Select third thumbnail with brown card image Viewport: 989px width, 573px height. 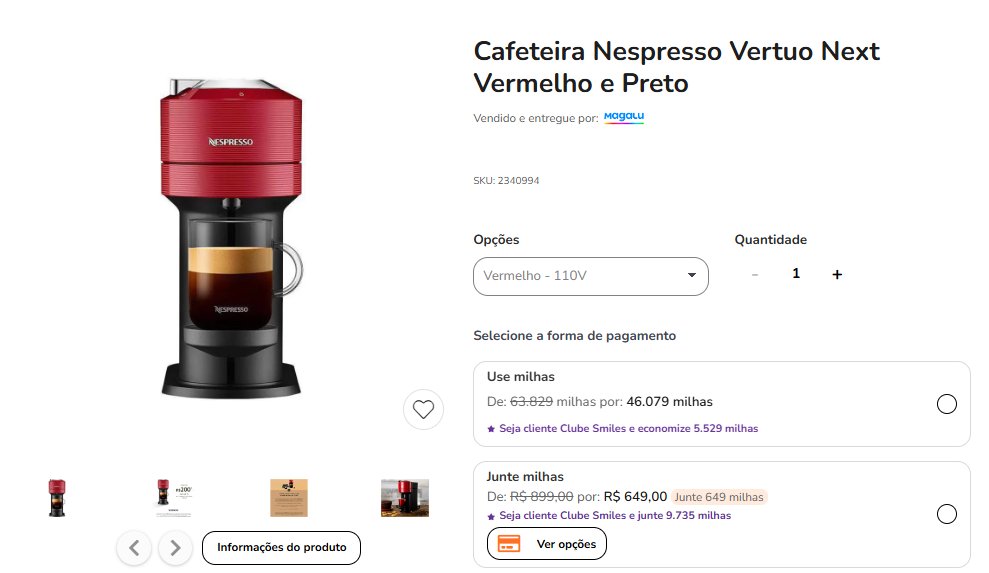pos(289,498)
